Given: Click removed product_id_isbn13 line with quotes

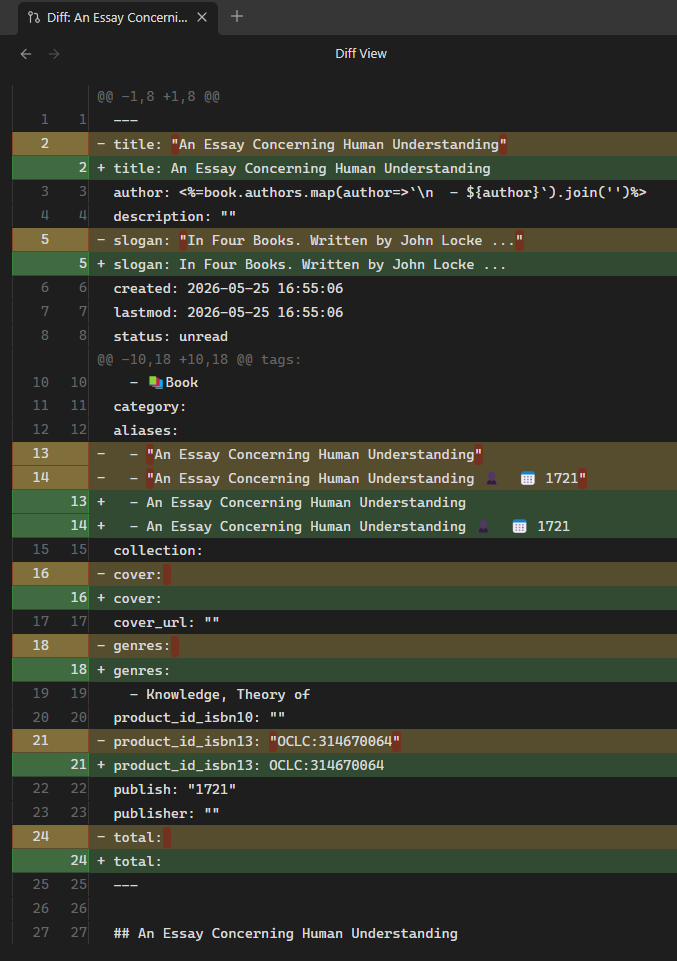Looking at the screenshot, I should coord(344,742).
